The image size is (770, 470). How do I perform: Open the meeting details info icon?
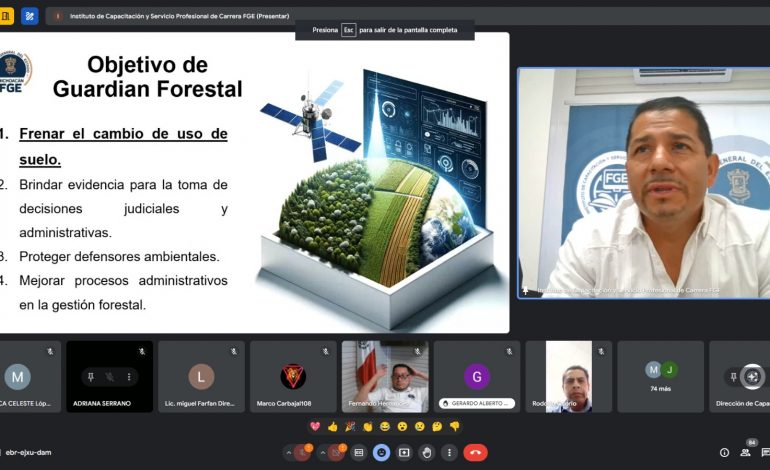click(724, 453)
